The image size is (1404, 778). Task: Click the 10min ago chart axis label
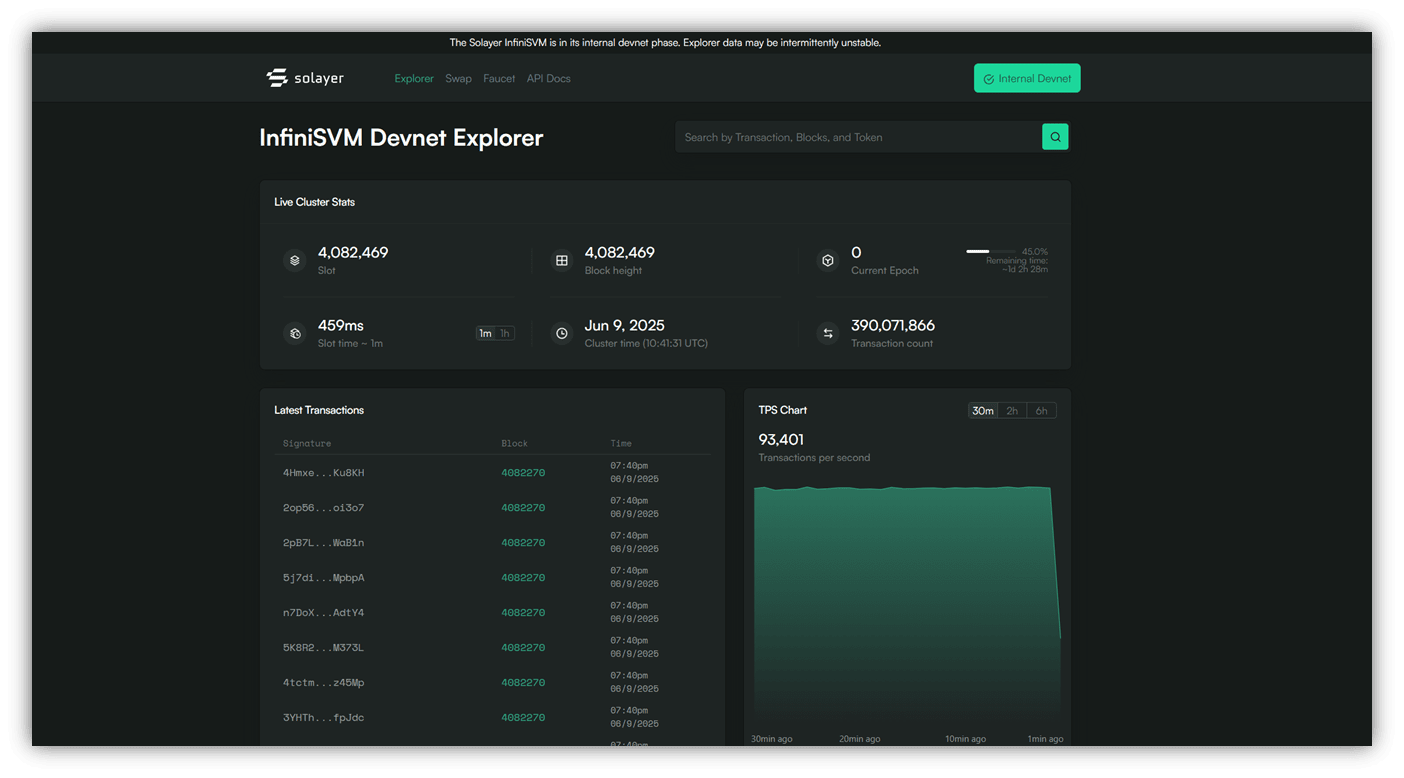[x=965, y=739]
